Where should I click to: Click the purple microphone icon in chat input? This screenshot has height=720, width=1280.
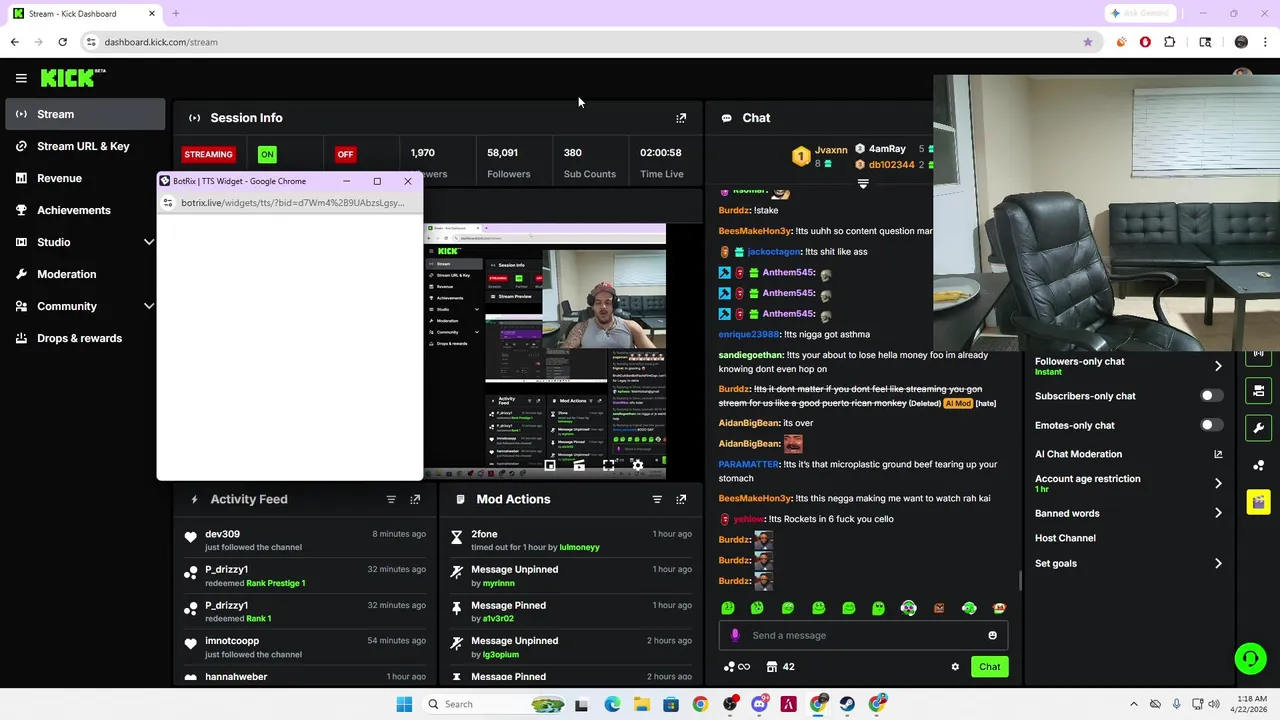[735, 635]
